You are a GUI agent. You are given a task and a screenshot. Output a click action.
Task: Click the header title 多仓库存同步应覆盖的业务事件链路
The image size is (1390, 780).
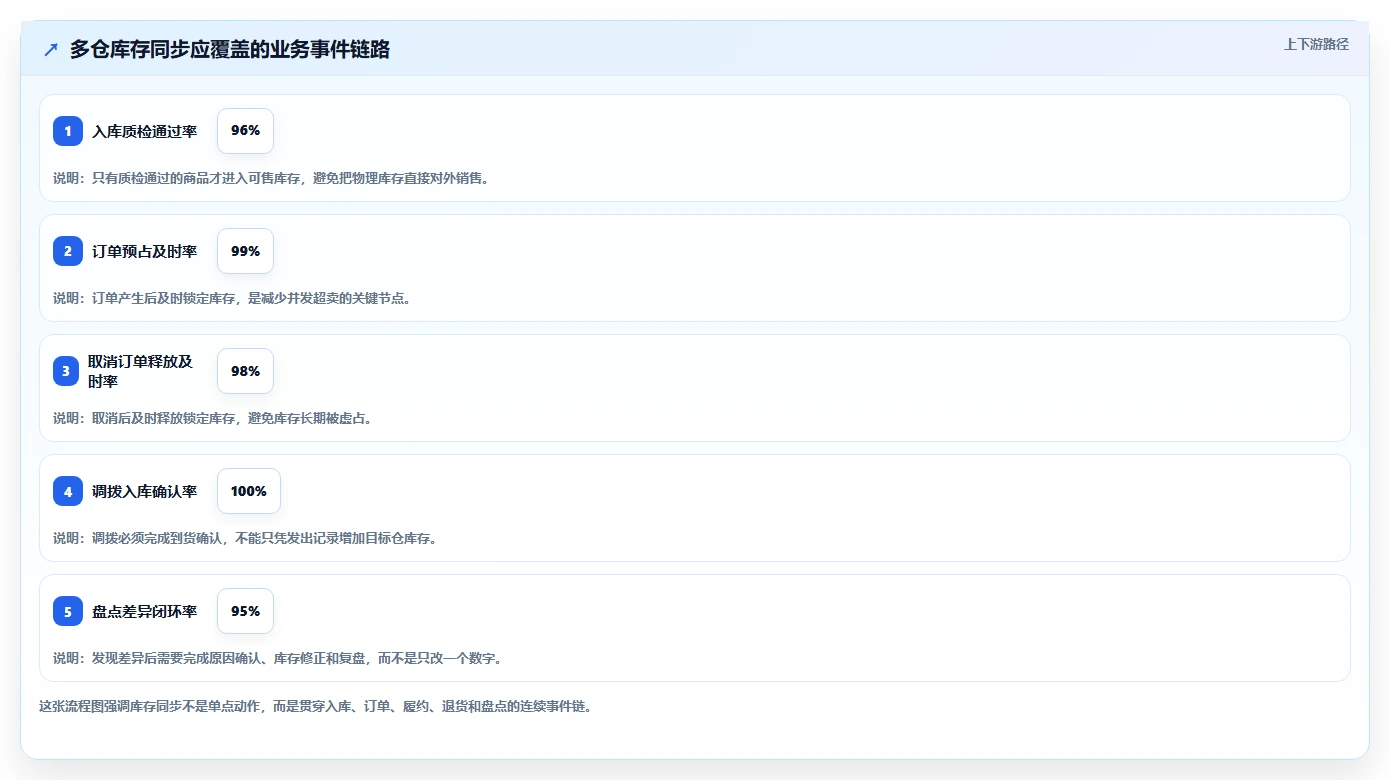229,49
